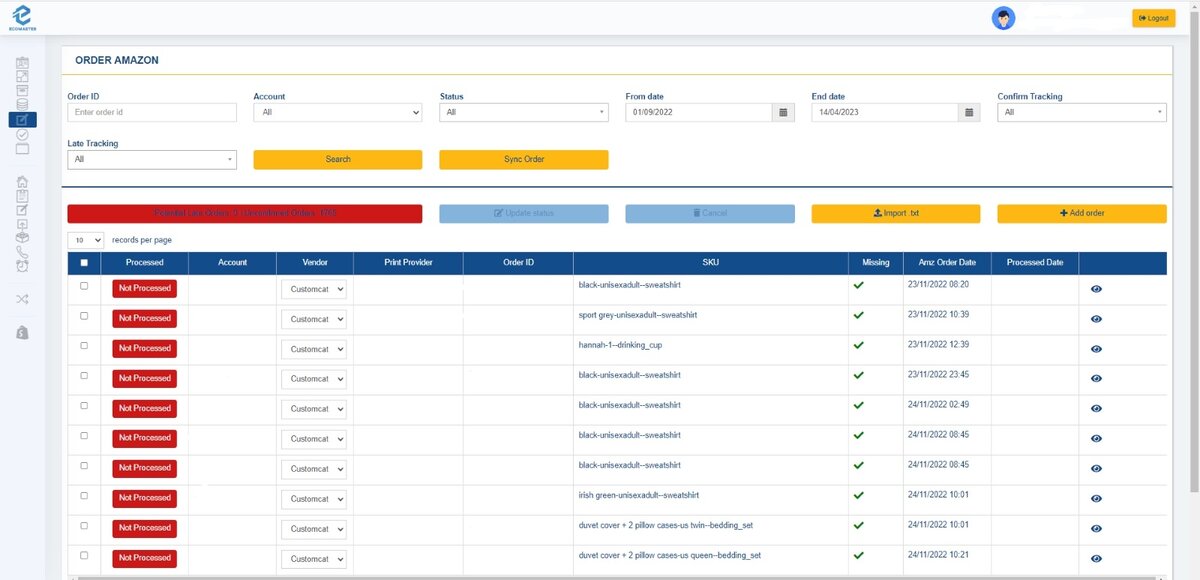Image resolution: width=1200 pixels, height=580 pixels.
Task: Sort by the Print Provider column header
Action: tap(408, 263)
